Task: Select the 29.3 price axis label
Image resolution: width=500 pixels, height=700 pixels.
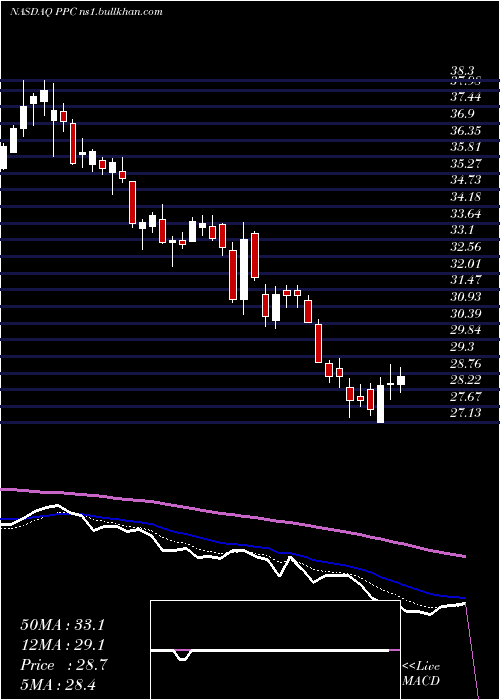Action: tap(462, 347)
